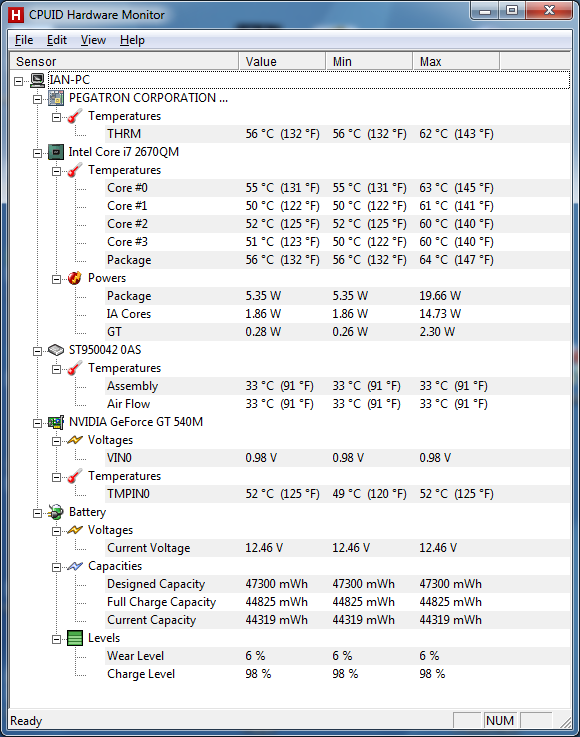Select the Core #3 row
Viewport: 580px width, 737px height.
337,242
